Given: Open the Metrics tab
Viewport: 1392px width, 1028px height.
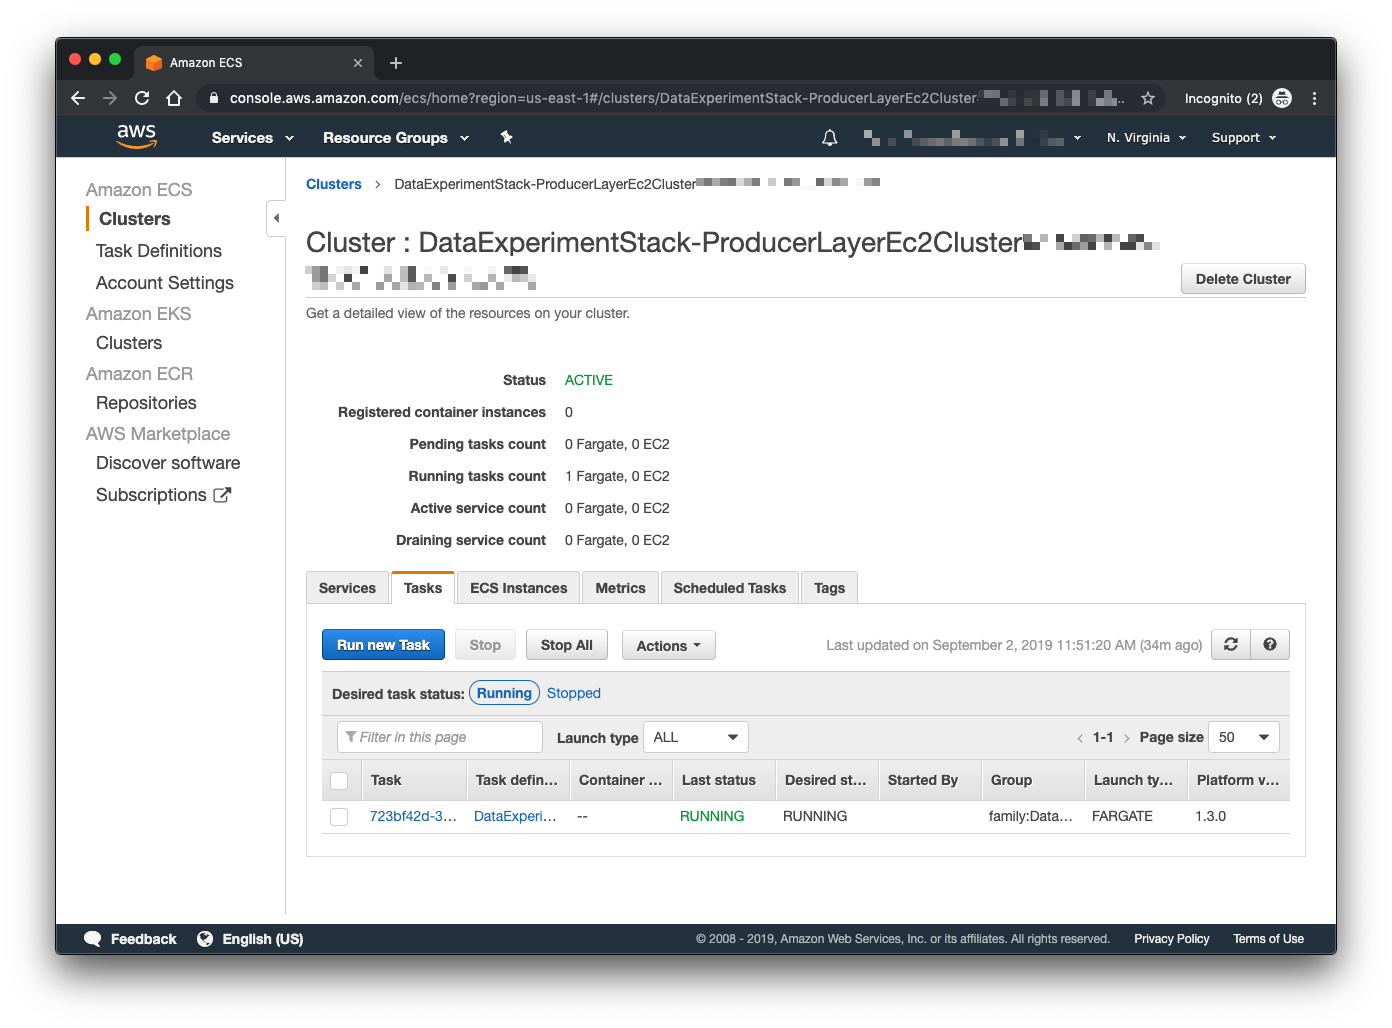Looking at the screenshot, I should click(x=621, y=588).
